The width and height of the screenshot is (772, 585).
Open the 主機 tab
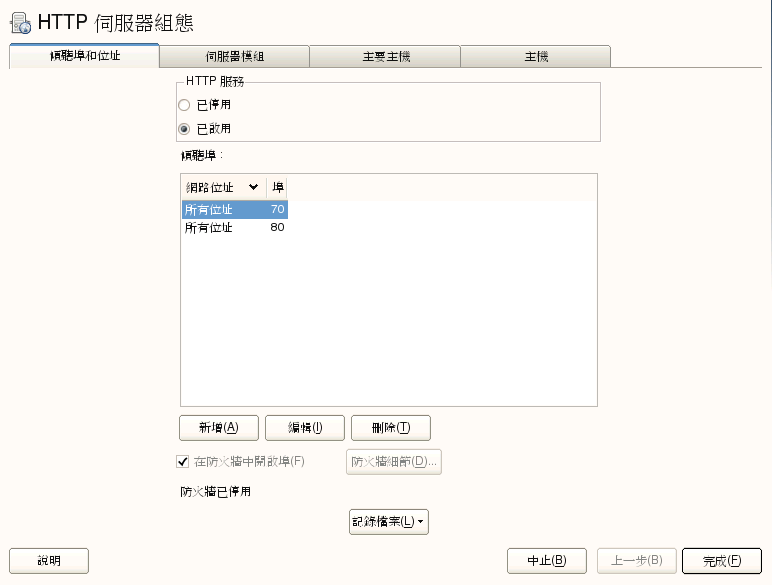535,56
